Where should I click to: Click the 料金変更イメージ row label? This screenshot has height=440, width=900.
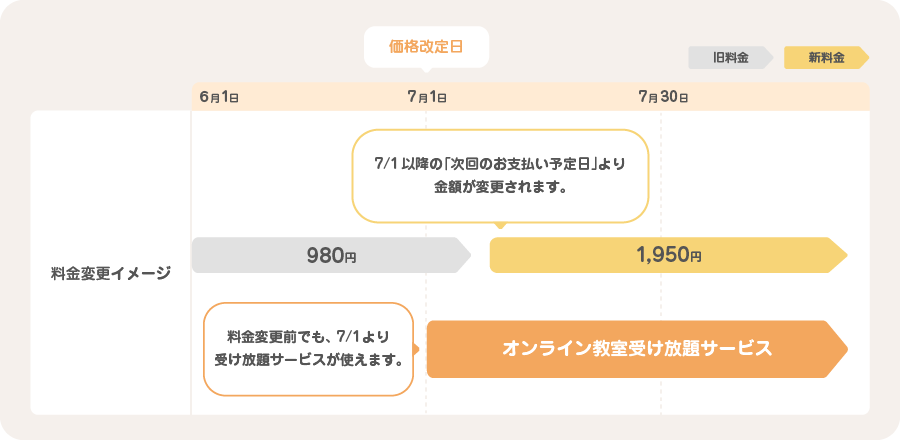[111, 273]
